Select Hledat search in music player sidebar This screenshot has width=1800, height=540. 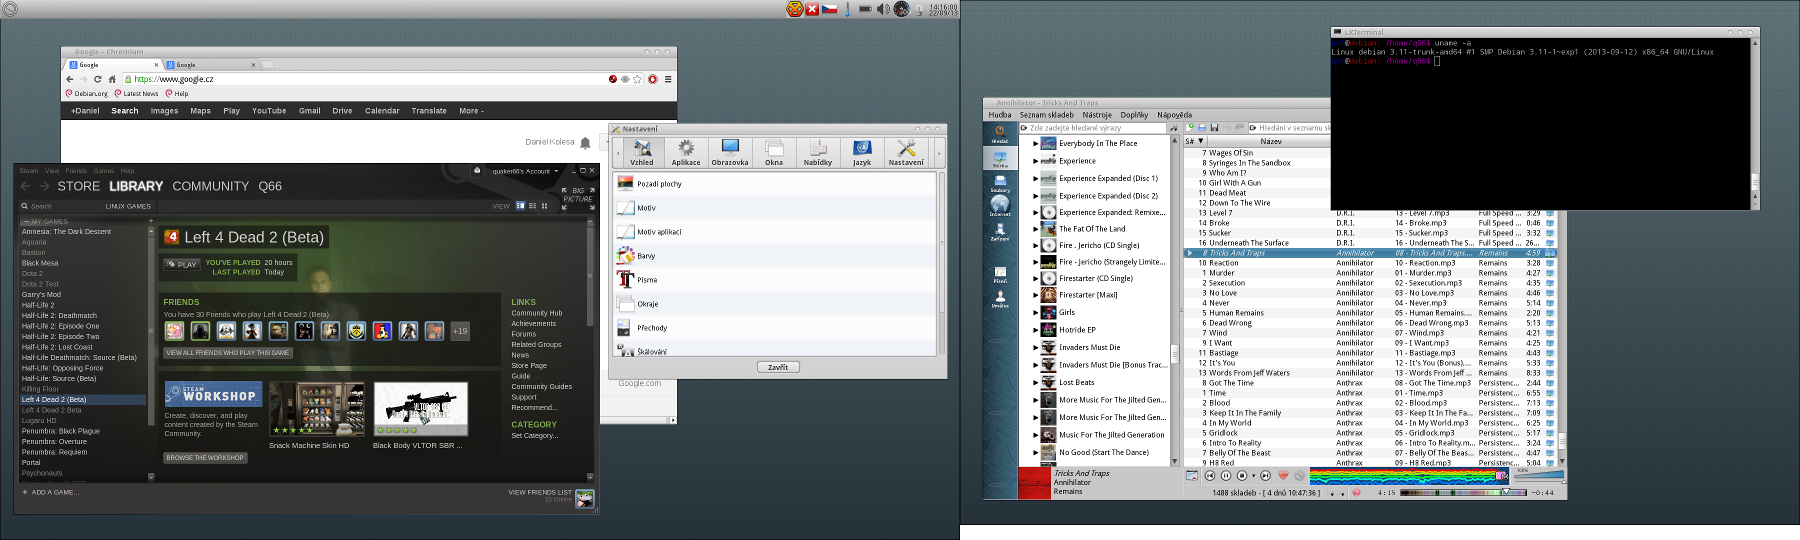pos(1000,133)
